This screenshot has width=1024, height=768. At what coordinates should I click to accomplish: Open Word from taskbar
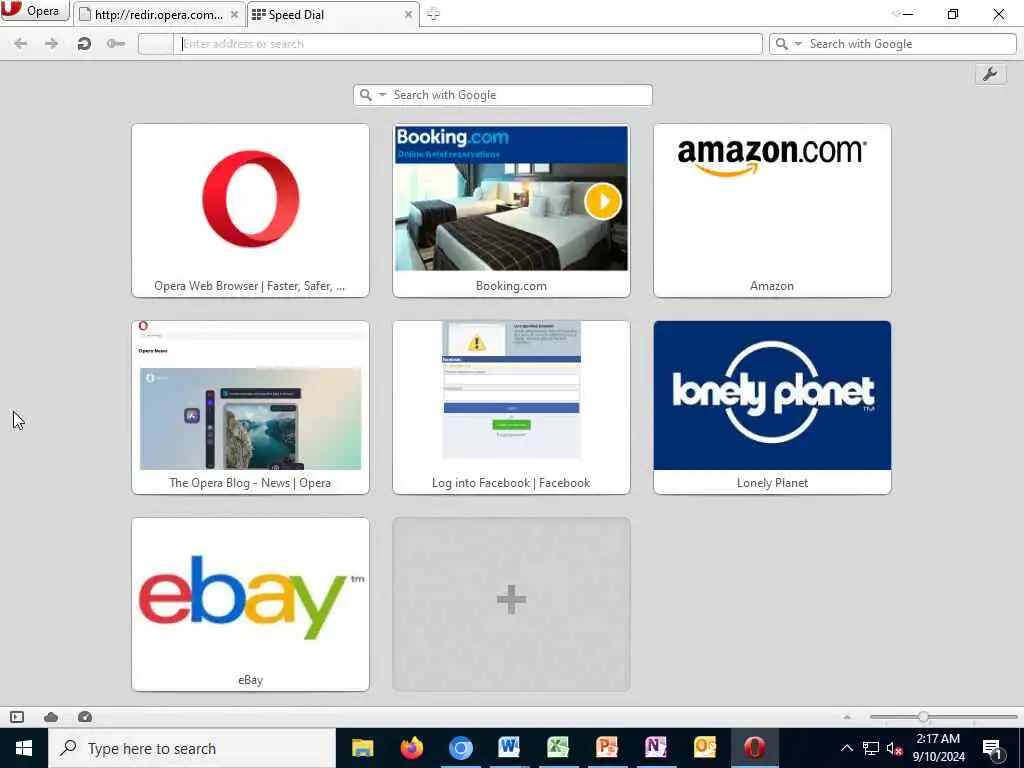pos(509,748)
